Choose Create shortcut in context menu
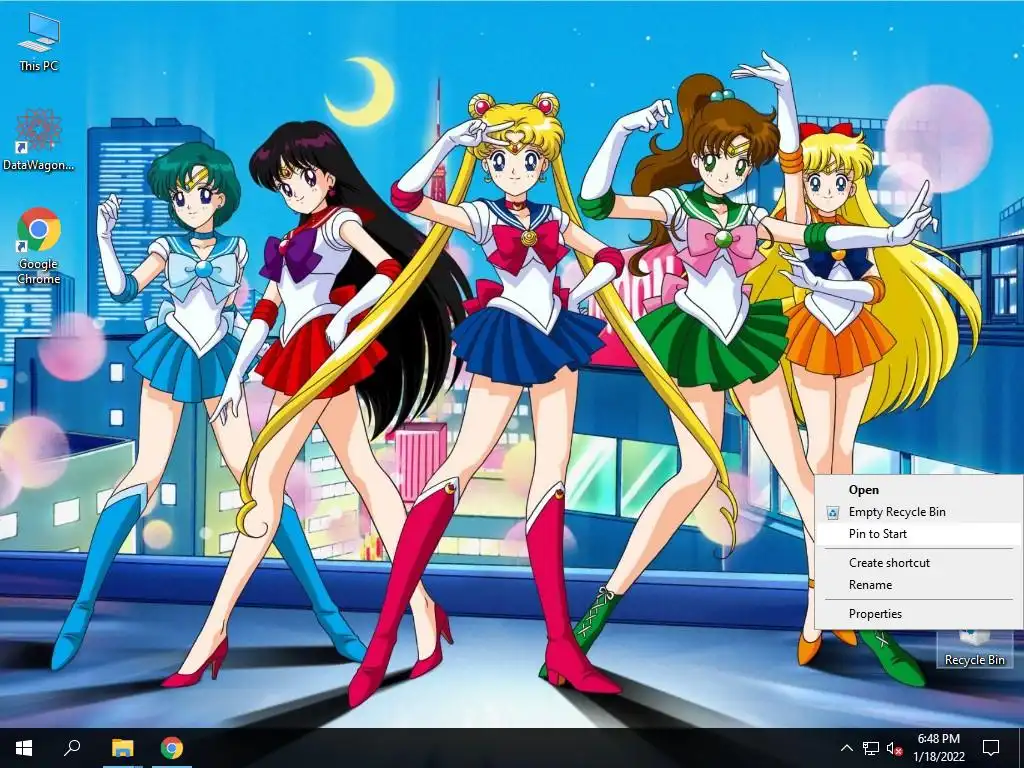The image size is (1024, 768). [x=919, y=563]
